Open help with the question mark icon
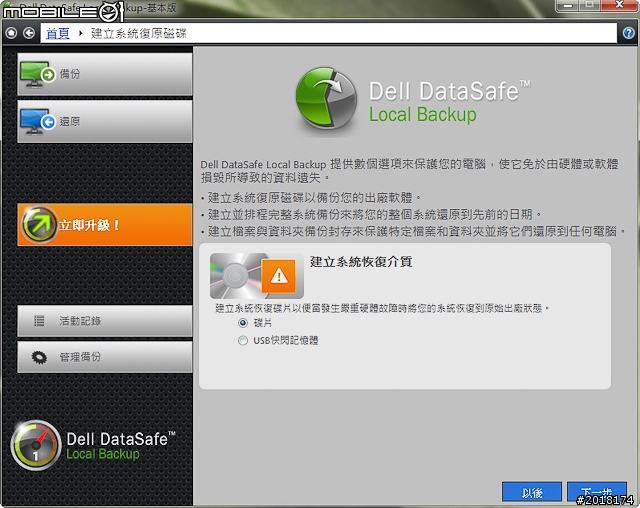This screenshot has height=508, width=640. tap(629, 33)
